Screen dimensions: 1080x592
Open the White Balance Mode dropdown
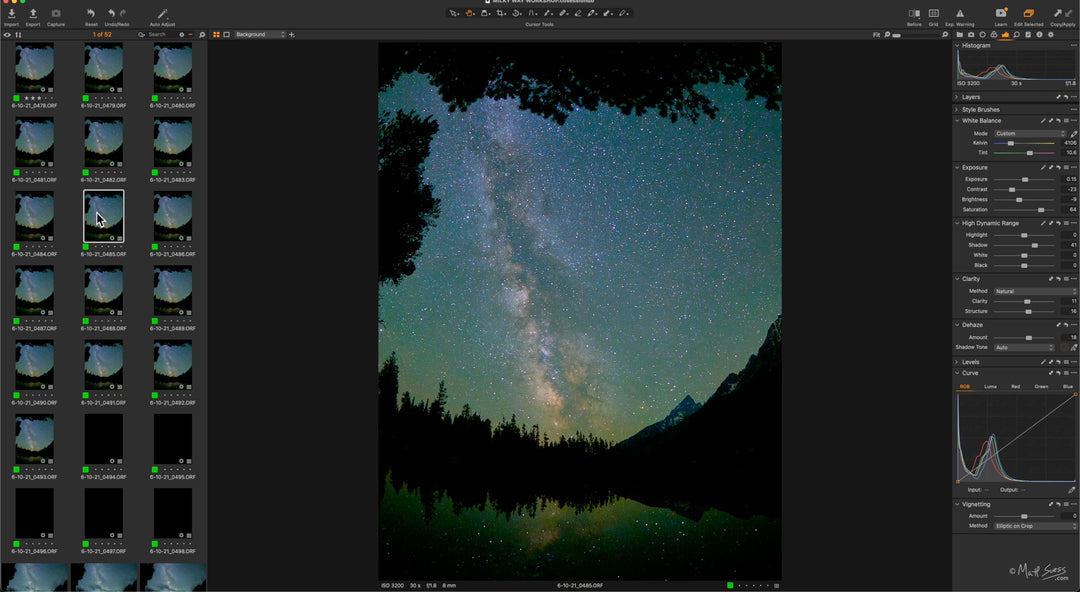pyautogui.click(x=1030, y=133)
